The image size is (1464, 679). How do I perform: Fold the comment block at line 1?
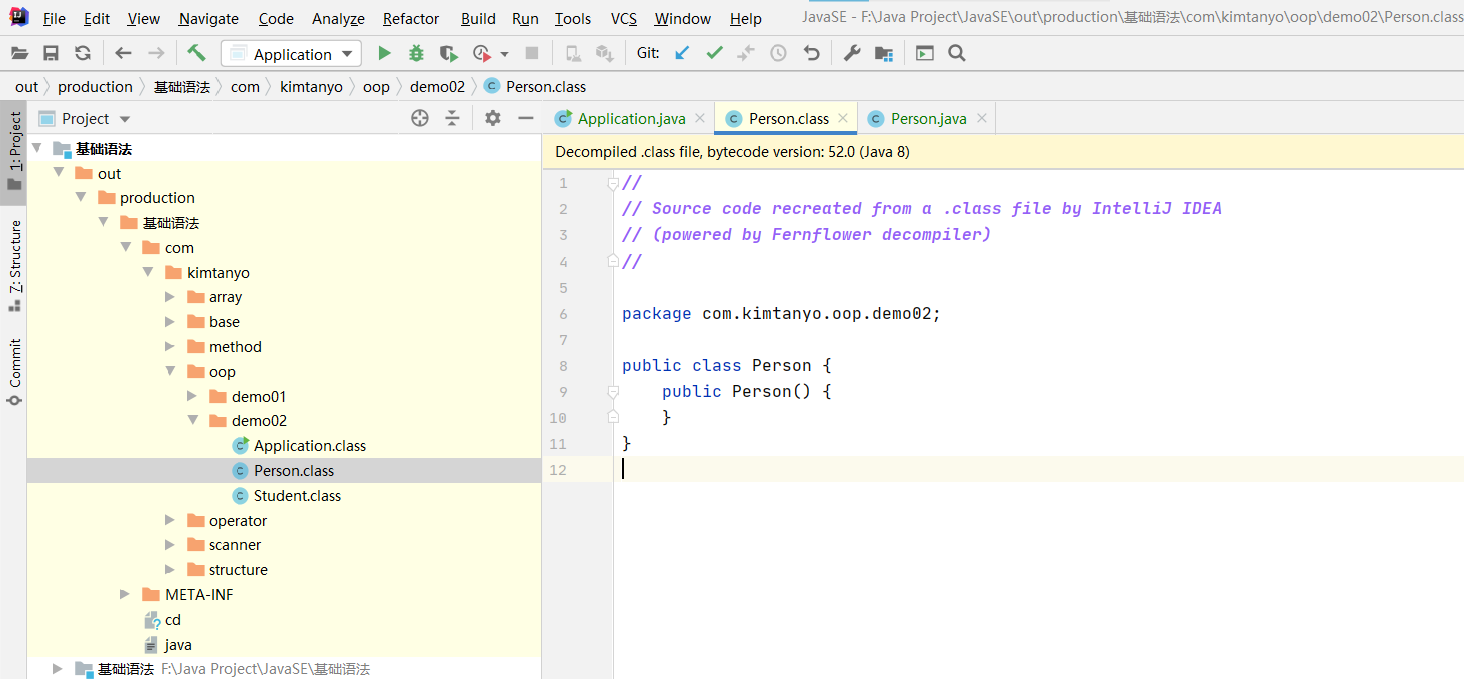(613, 183)
